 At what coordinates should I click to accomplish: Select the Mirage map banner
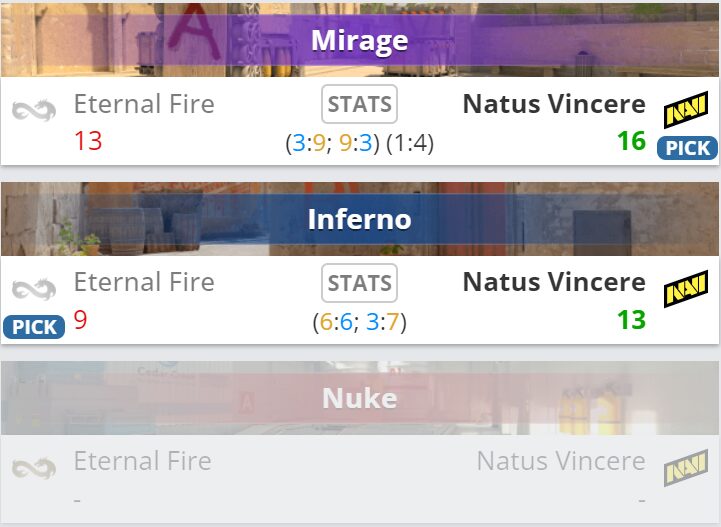pos(360,40)
